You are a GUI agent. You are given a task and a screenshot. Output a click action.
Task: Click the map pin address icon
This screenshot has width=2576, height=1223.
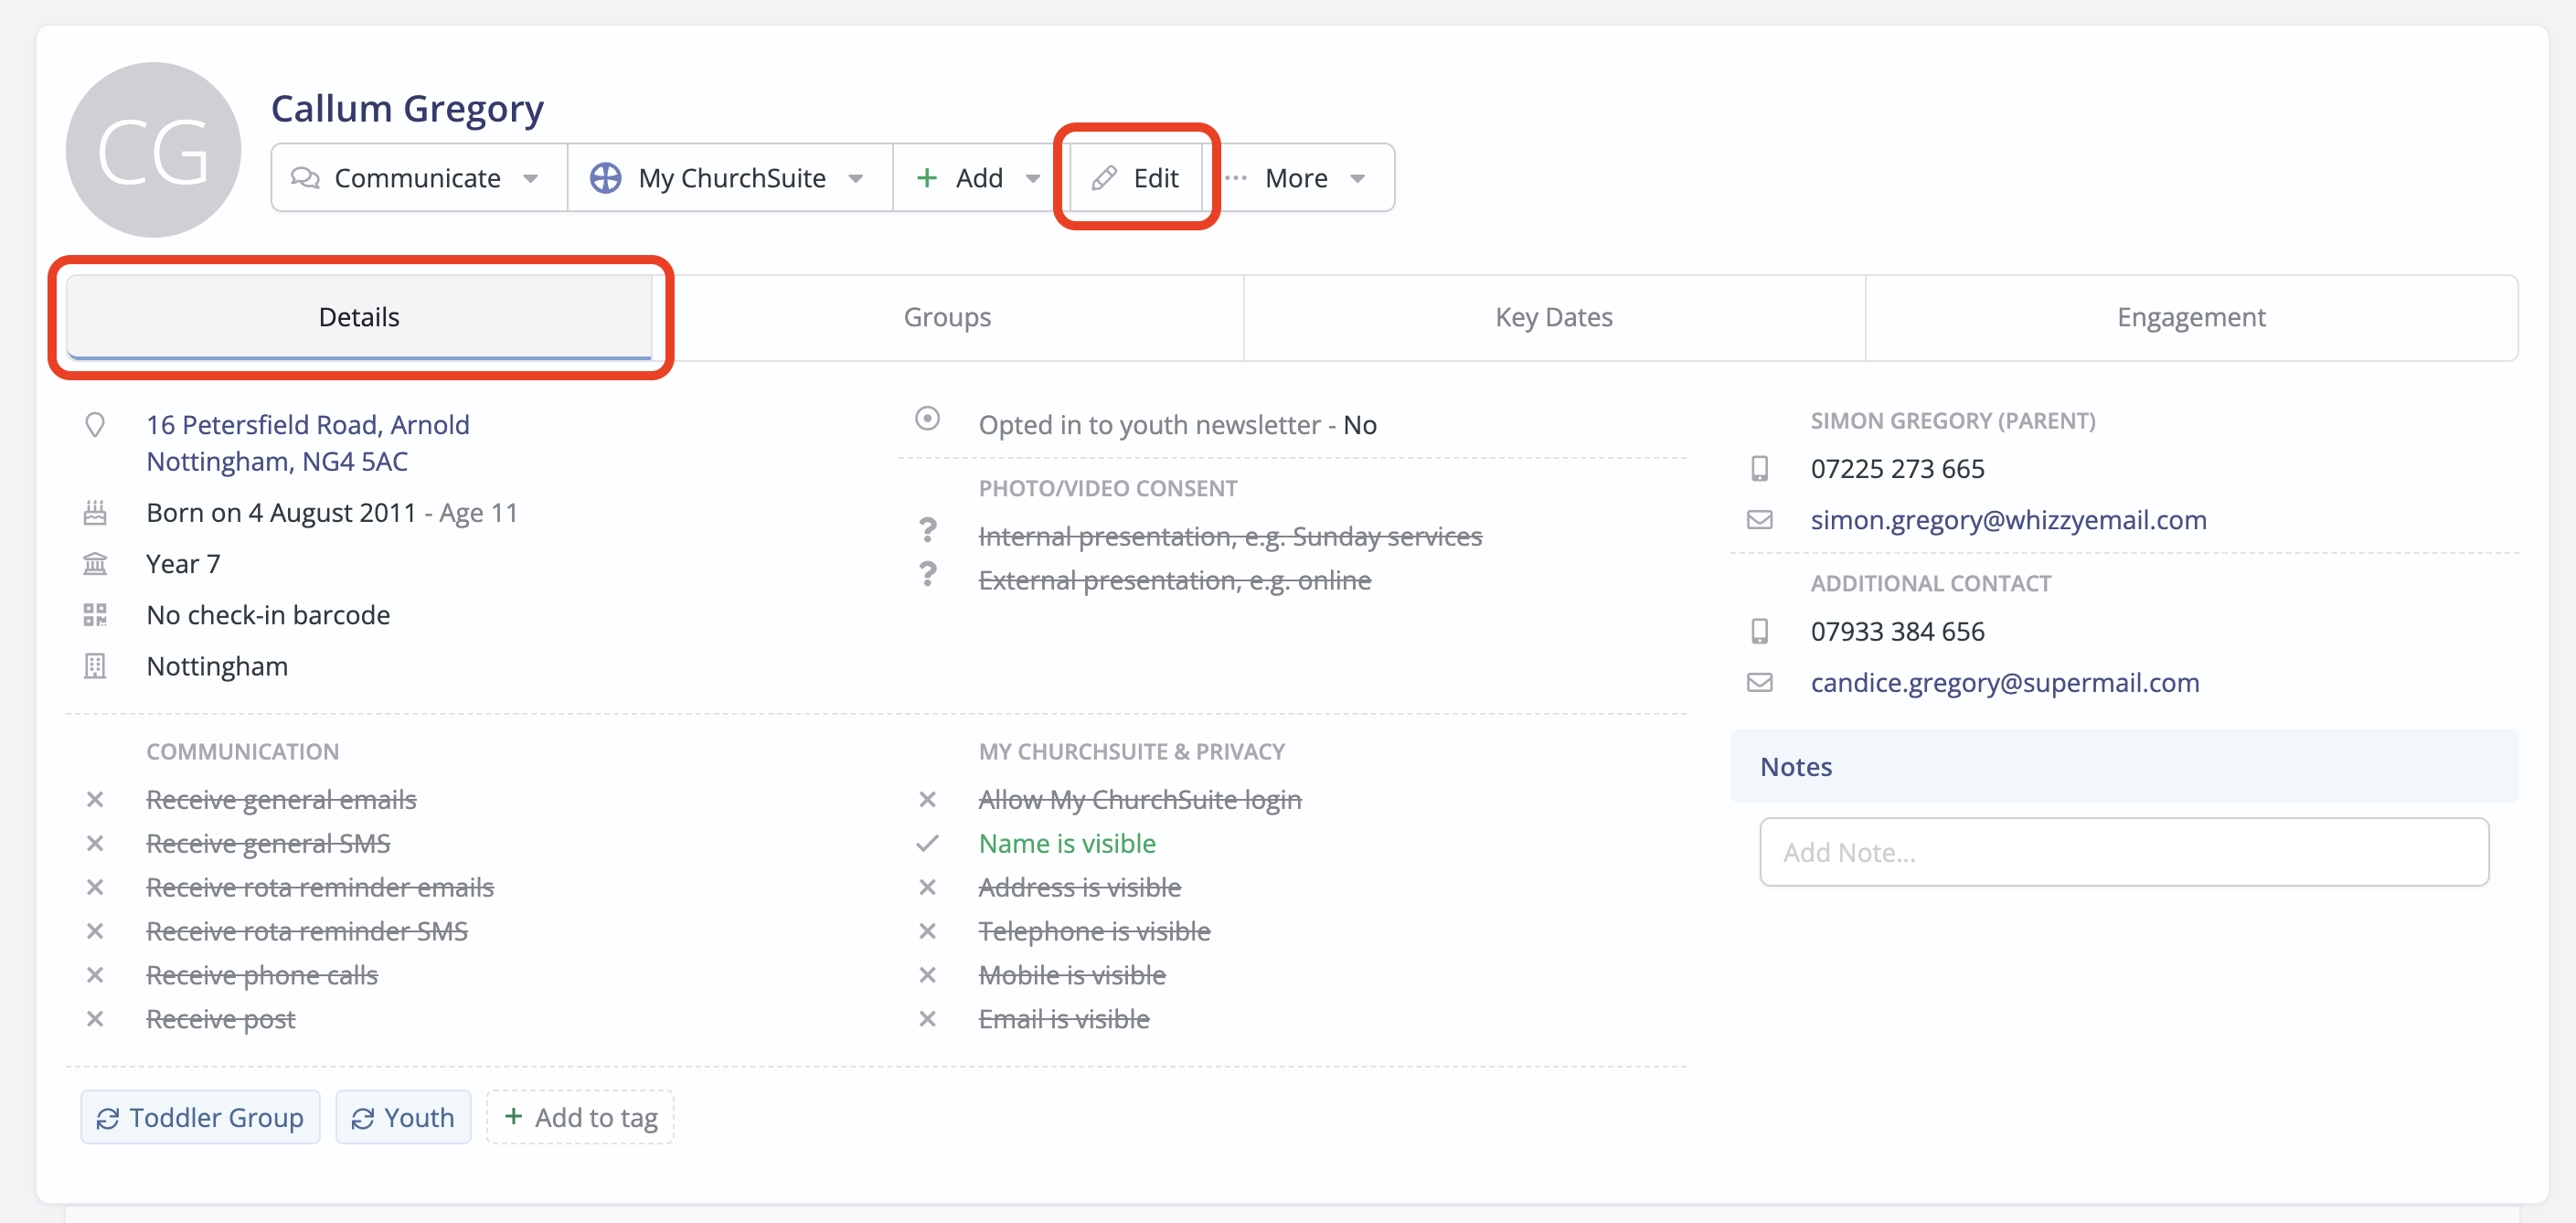point(95,425)
